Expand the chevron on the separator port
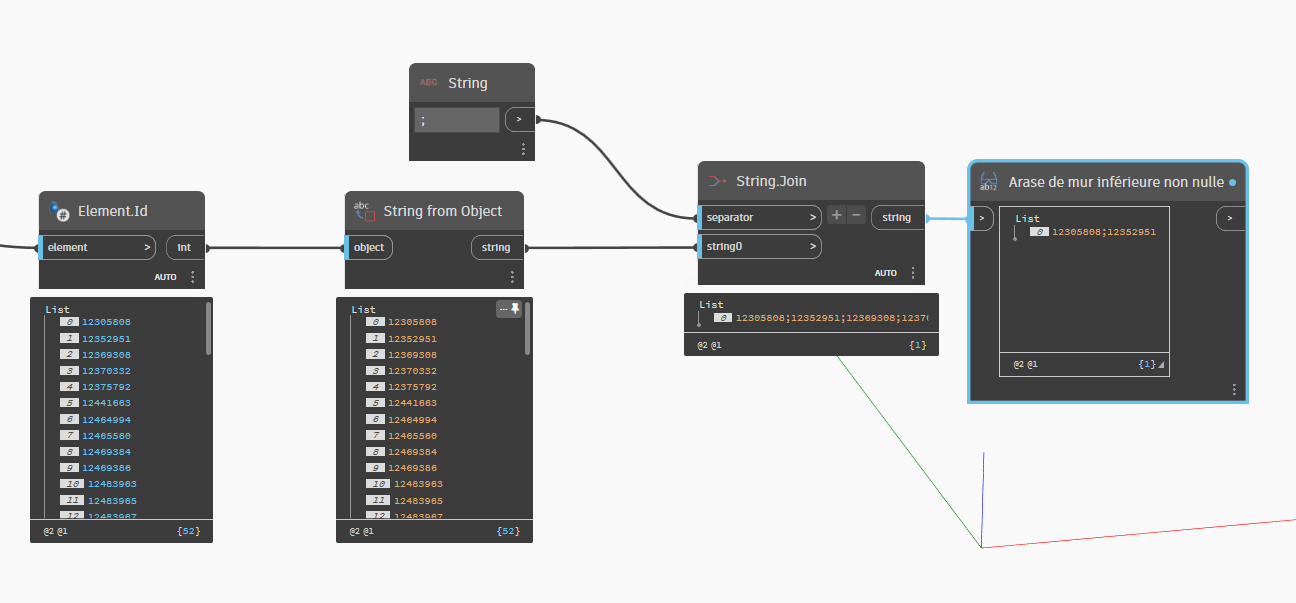1296x603 pixels. tap(813, 217)
